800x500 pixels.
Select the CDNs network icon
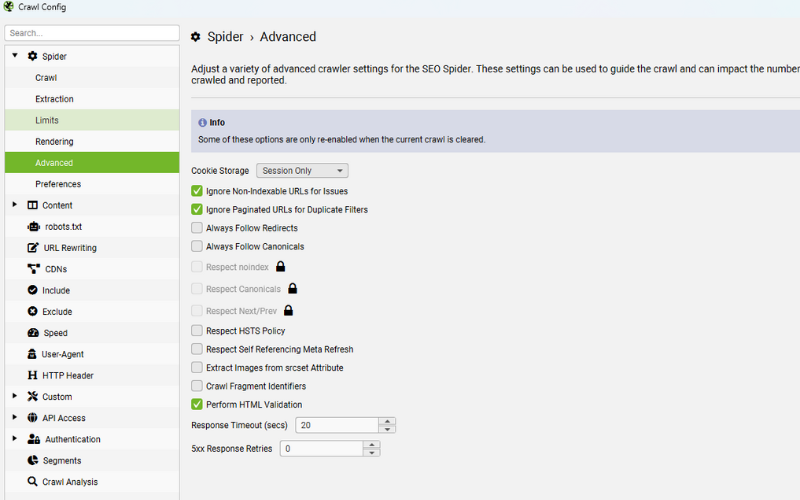click(34, 269)
